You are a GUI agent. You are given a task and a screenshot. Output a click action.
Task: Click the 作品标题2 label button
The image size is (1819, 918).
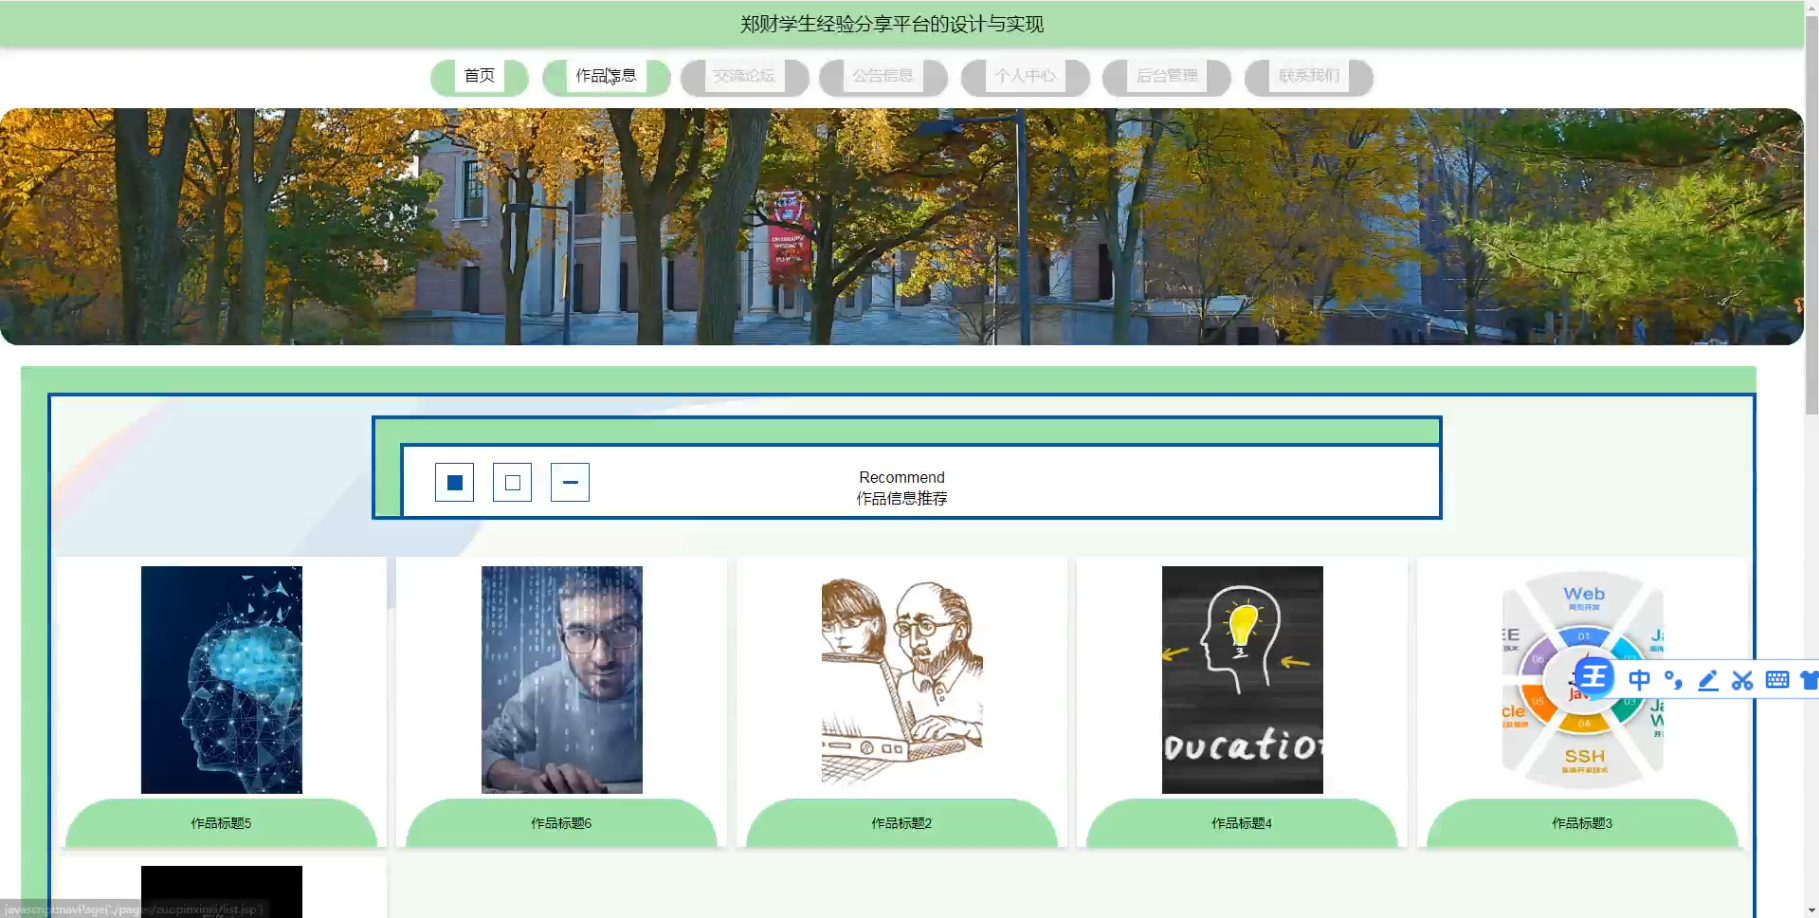click(x=902, y=823)
